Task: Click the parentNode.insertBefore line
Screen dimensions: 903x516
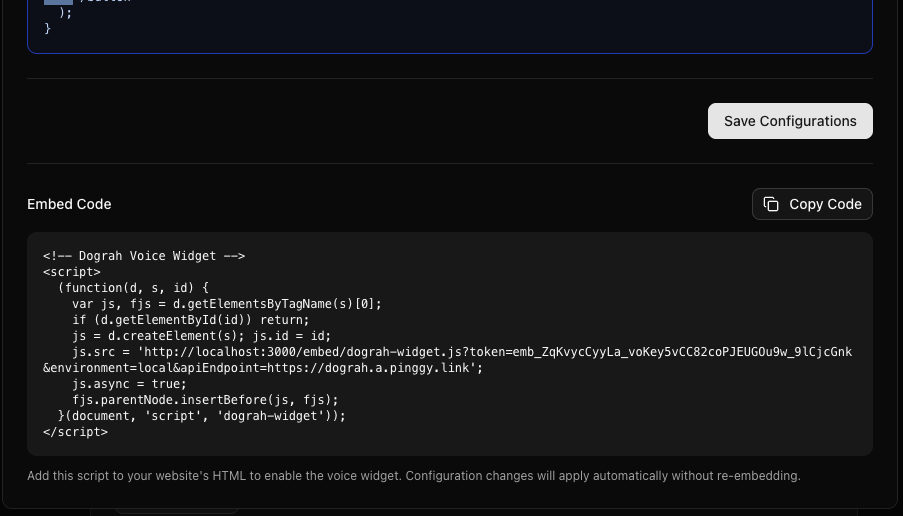Action: (205, 400)
